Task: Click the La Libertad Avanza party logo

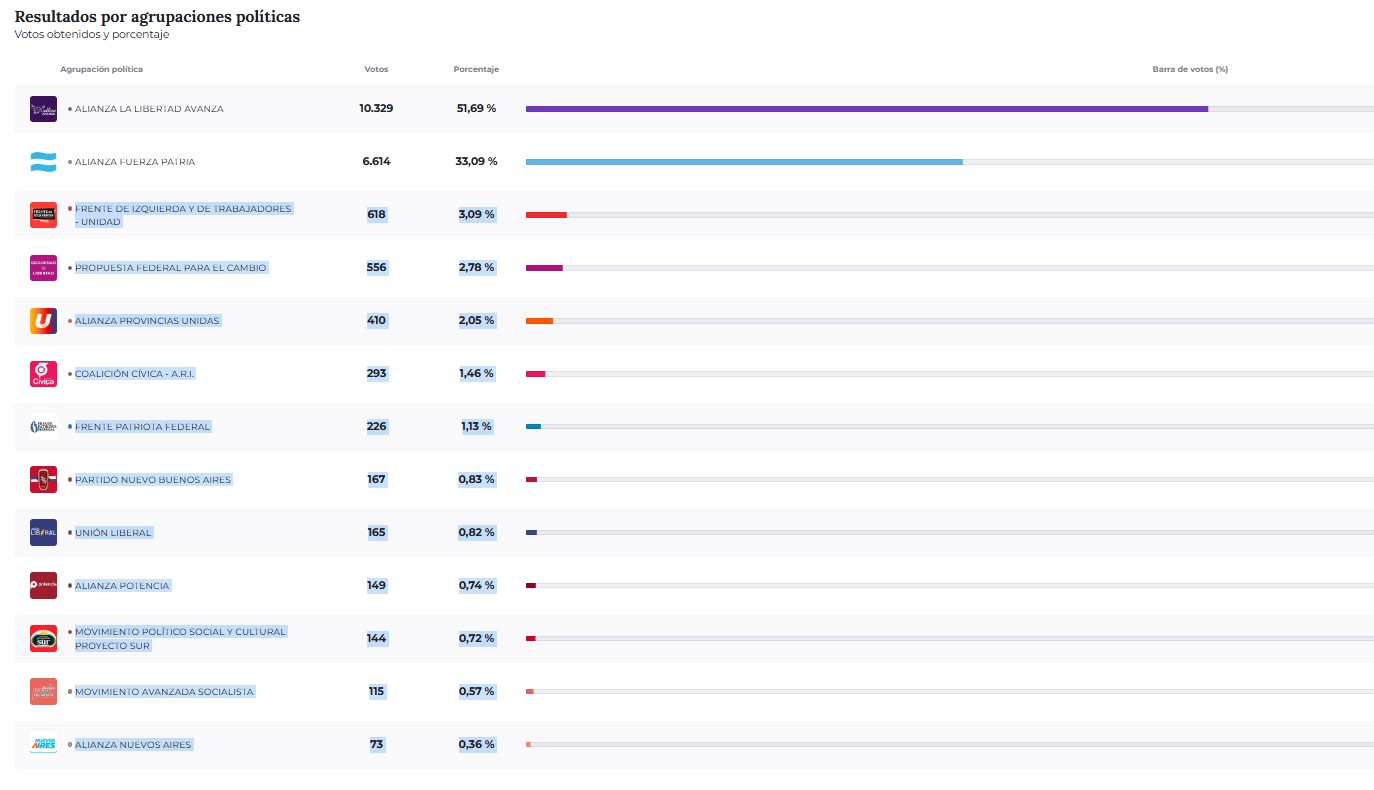Action: (x=43, y=109)
